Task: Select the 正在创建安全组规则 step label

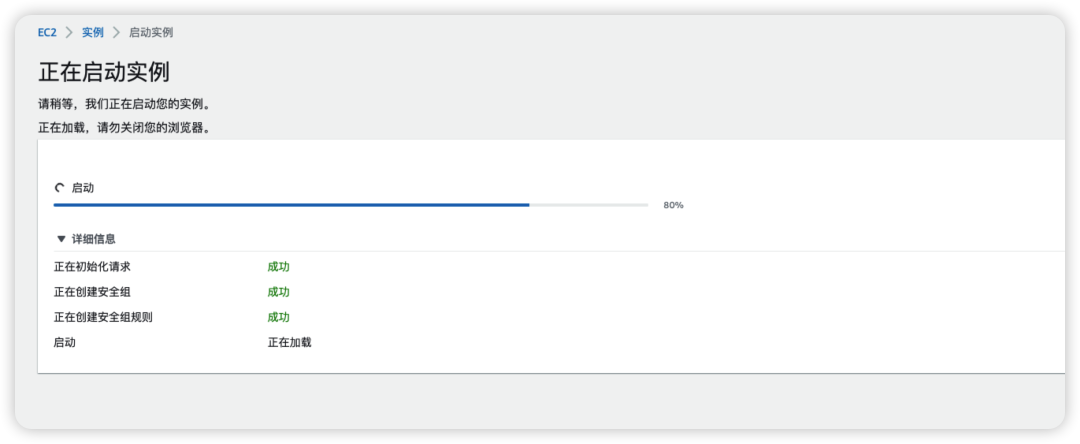Action: (x=103, y=317)
